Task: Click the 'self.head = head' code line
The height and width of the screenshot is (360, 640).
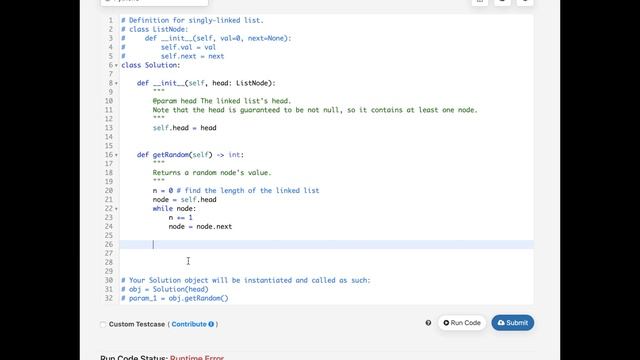Action: pos(184,128)
